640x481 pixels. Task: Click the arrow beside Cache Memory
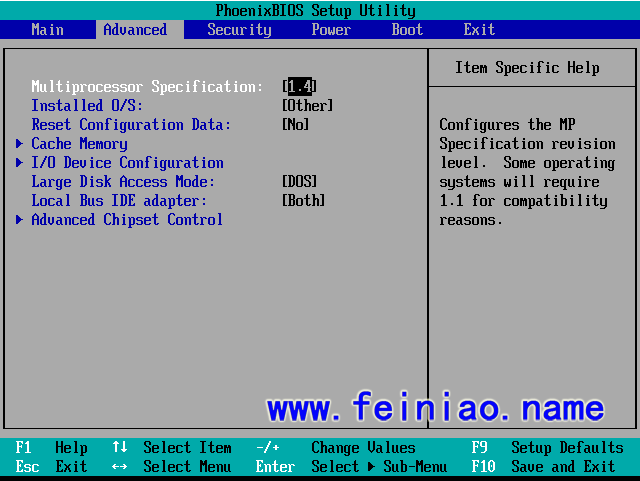tap(19, 144)
